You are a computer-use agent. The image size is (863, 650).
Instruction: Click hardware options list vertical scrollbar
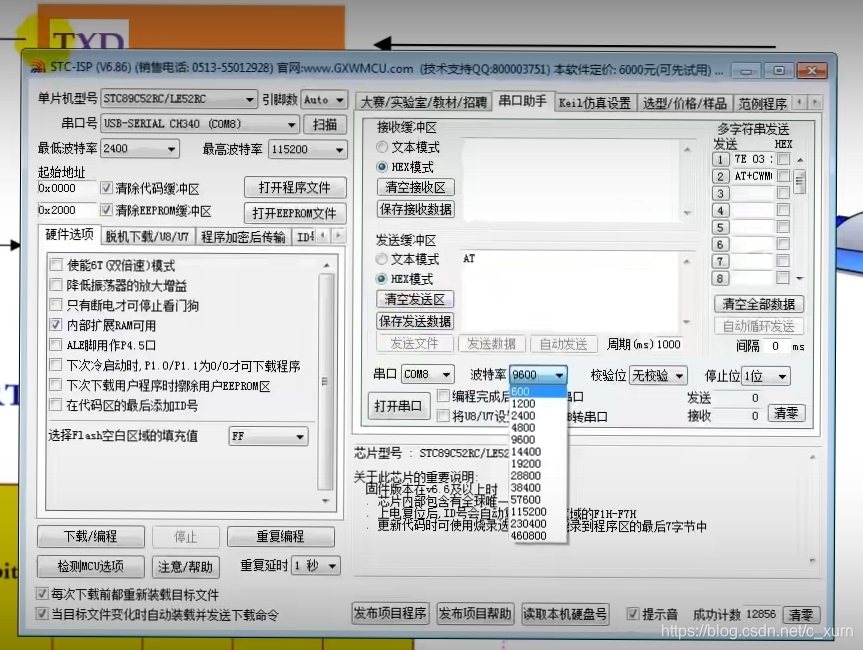(326, 383)
